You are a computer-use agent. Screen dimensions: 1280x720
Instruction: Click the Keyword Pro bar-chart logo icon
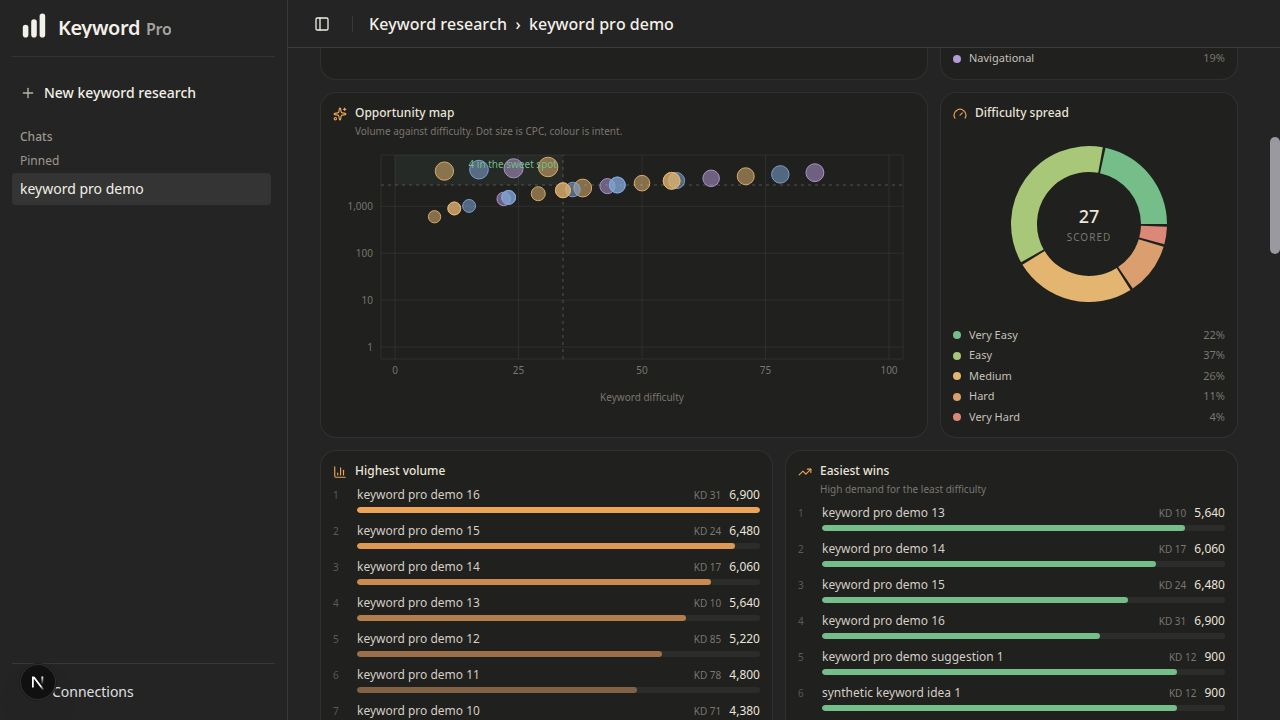pos(34,26)
